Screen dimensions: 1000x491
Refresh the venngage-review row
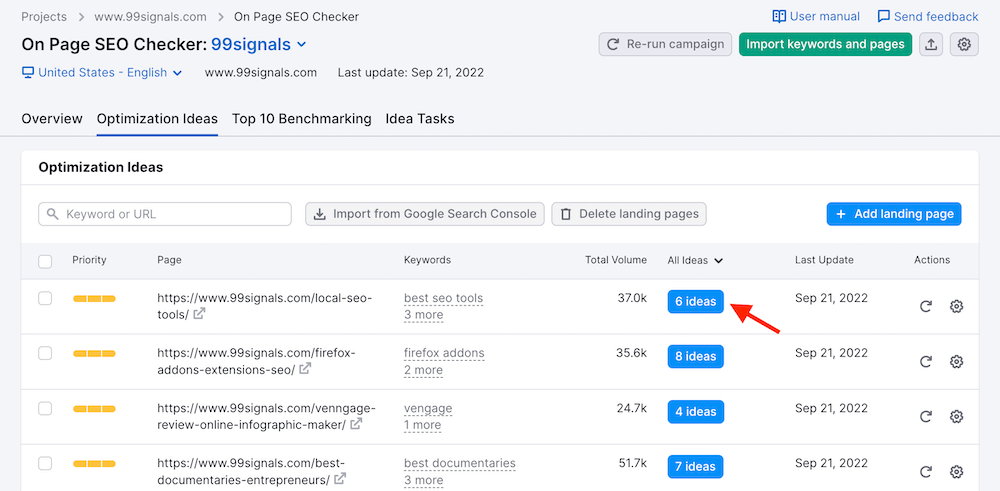point(926,416)
